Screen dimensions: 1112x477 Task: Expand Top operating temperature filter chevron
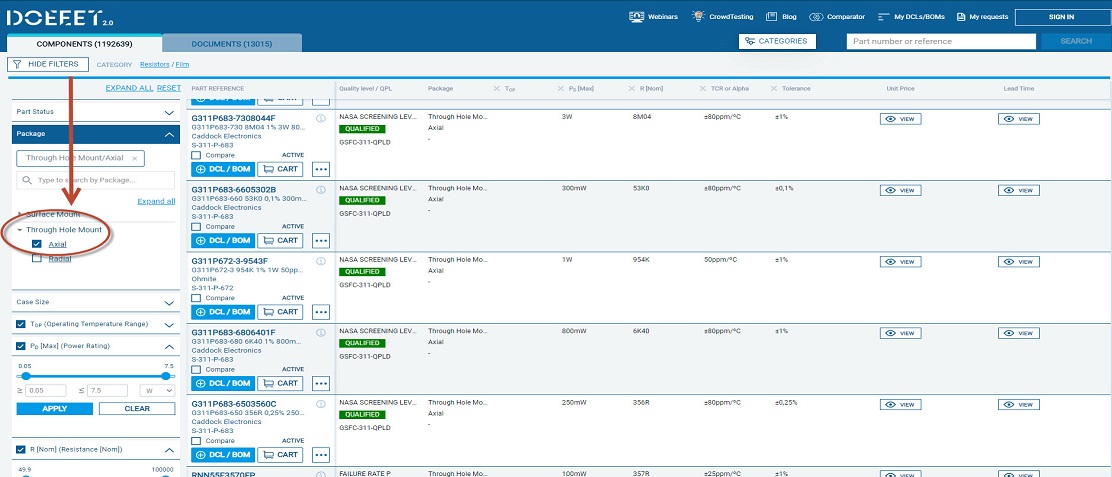point(169,325)
